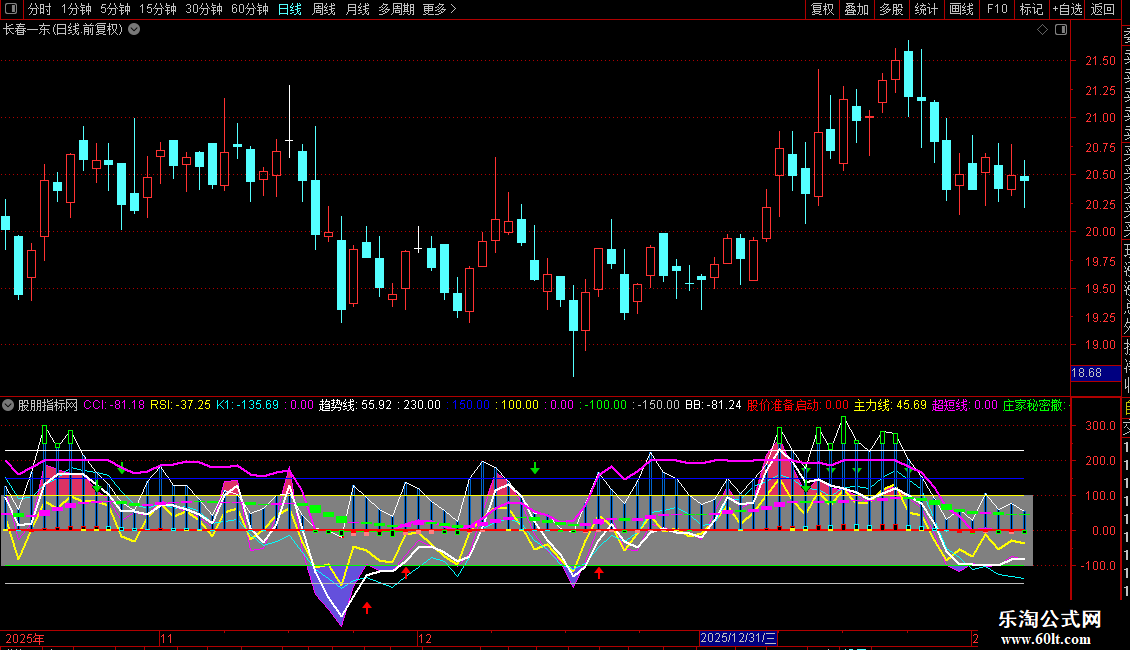Click the 返回 back button
This screenshot has width=1130, height=650.
pyautogui.click(x=1103, y=9)
